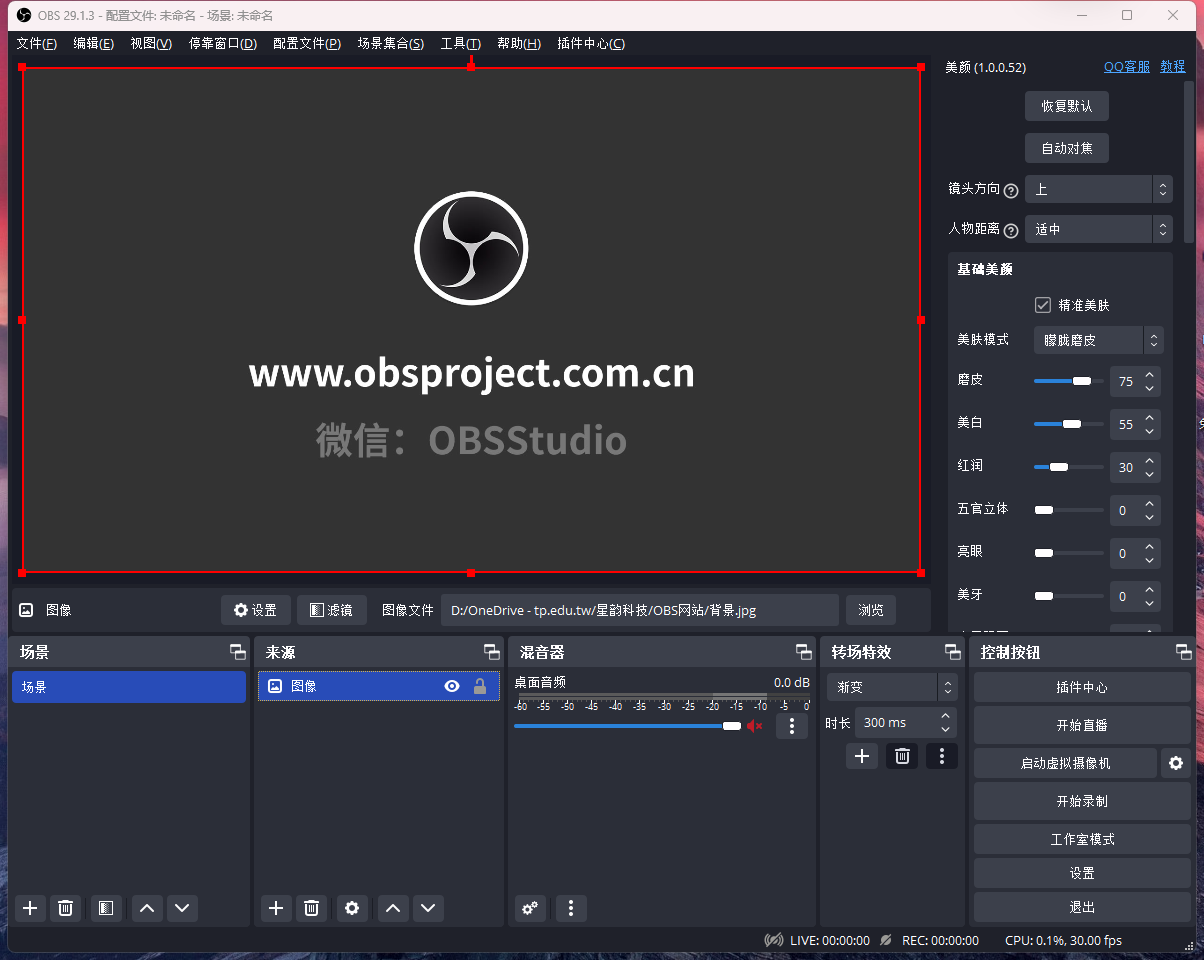Open the 工具 menu
The image size is (1204, 960).
click(x=461, y=43)
